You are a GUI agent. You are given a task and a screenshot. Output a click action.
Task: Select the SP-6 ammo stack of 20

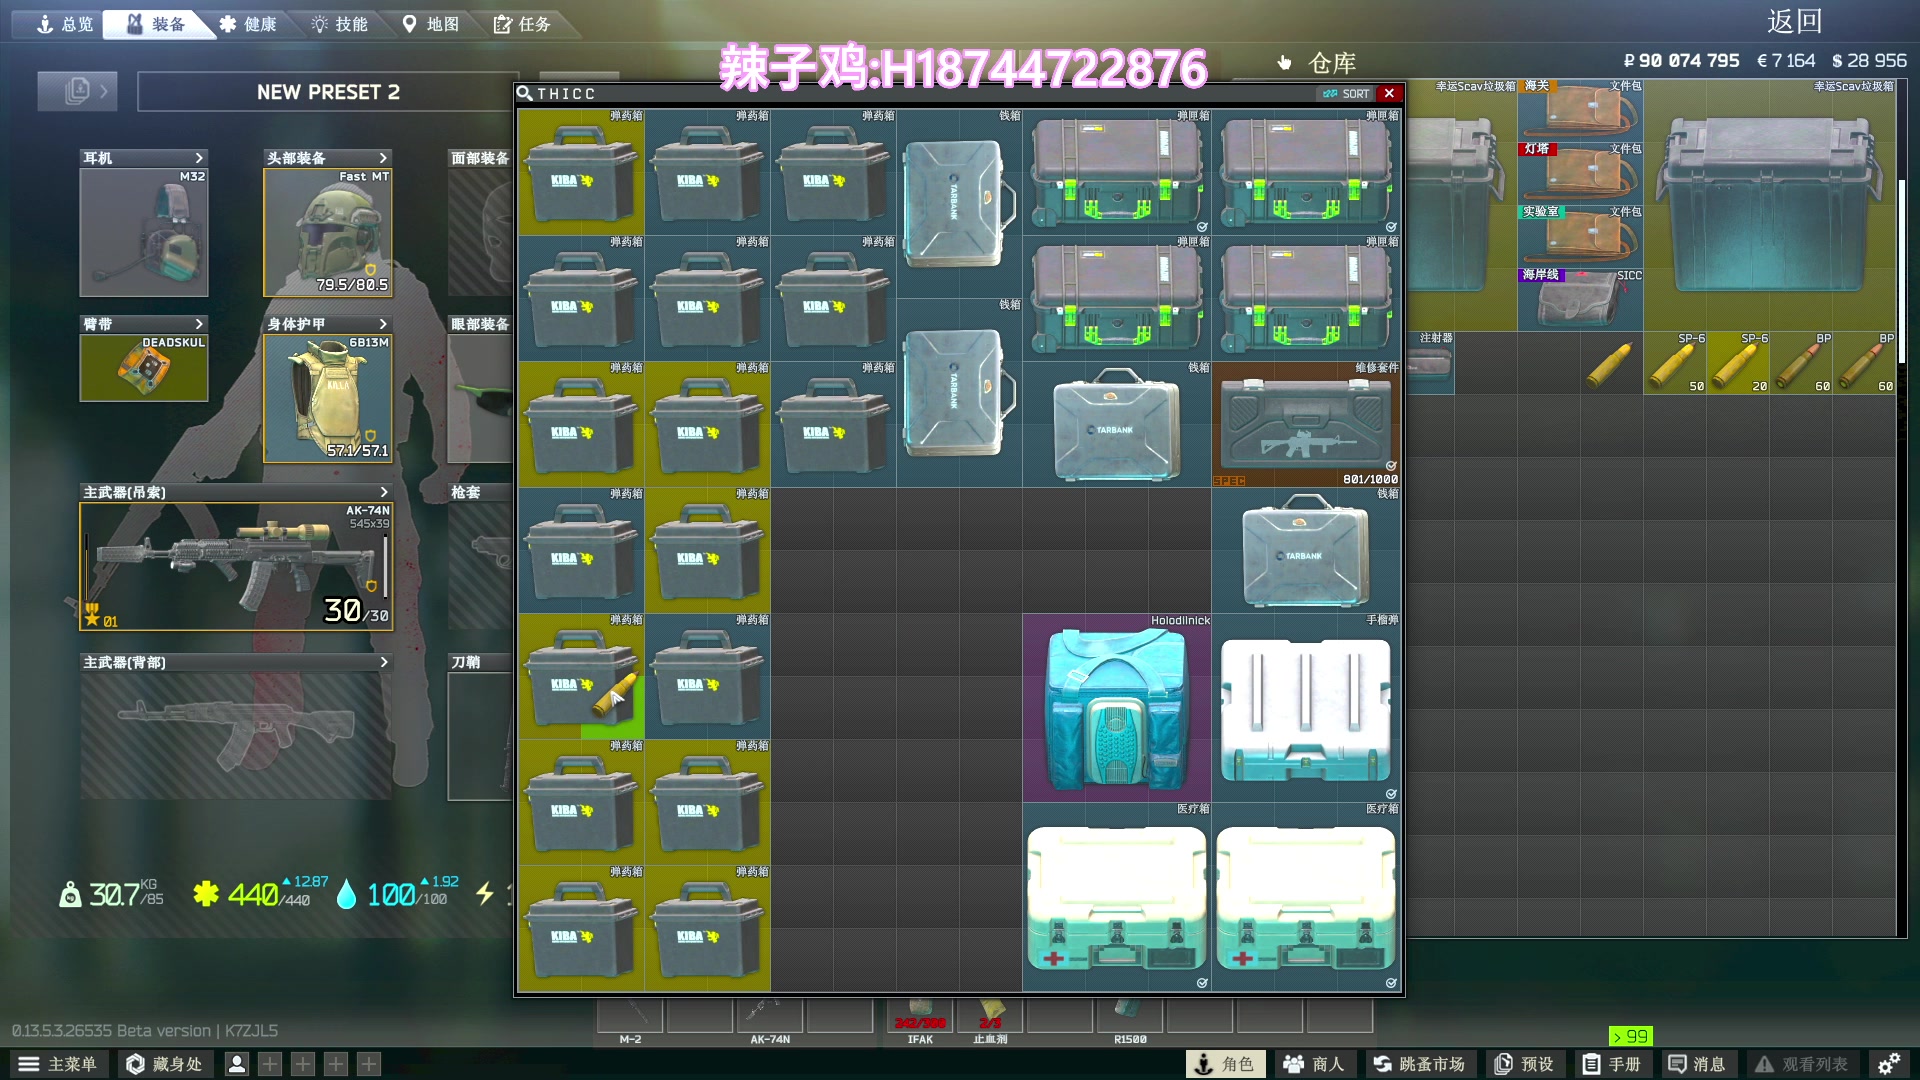tap(1738, 363)
